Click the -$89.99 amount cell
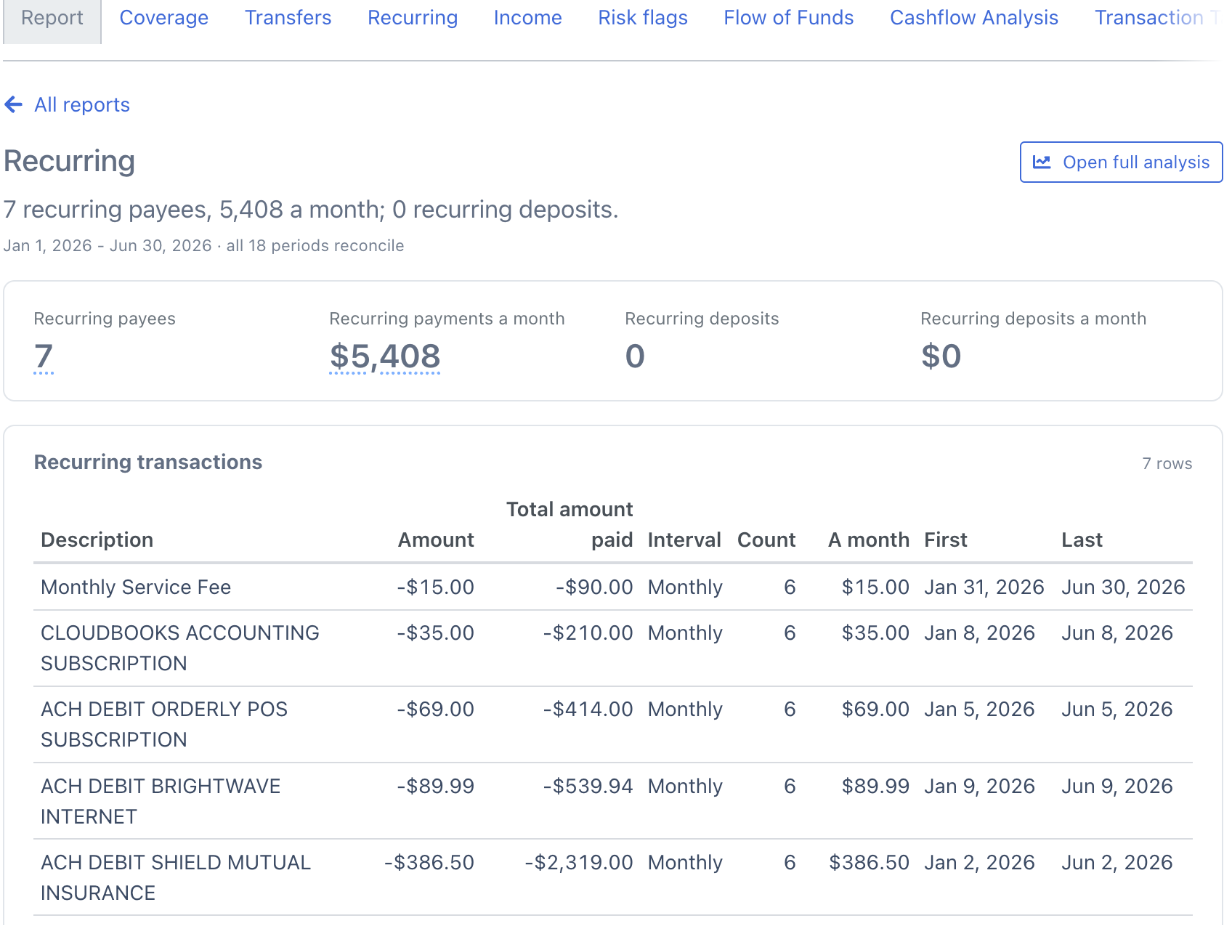Viewport: 1232px width, 925px height. click(435, 786)
